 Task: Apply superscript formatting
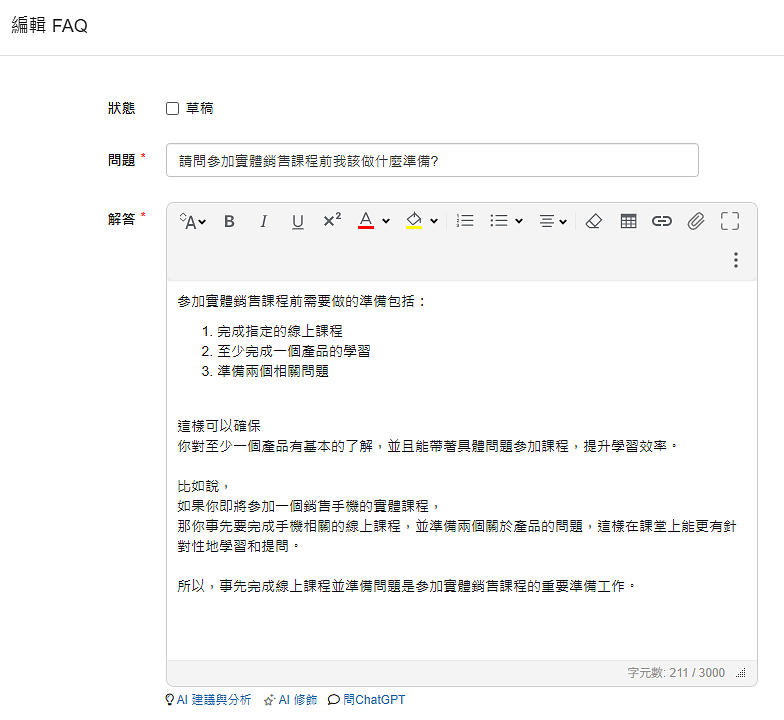(x=332, y=220)
